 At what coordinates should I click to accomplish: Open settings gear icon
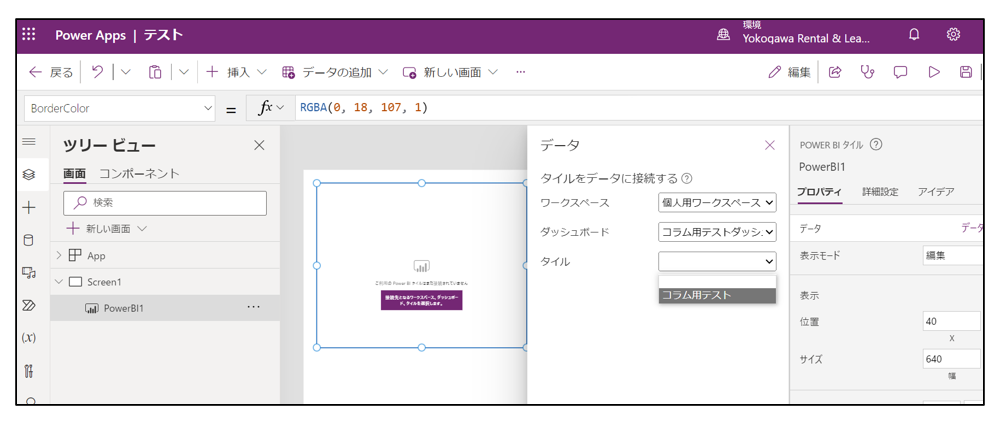pyautogui.click(x=953, y=34)
